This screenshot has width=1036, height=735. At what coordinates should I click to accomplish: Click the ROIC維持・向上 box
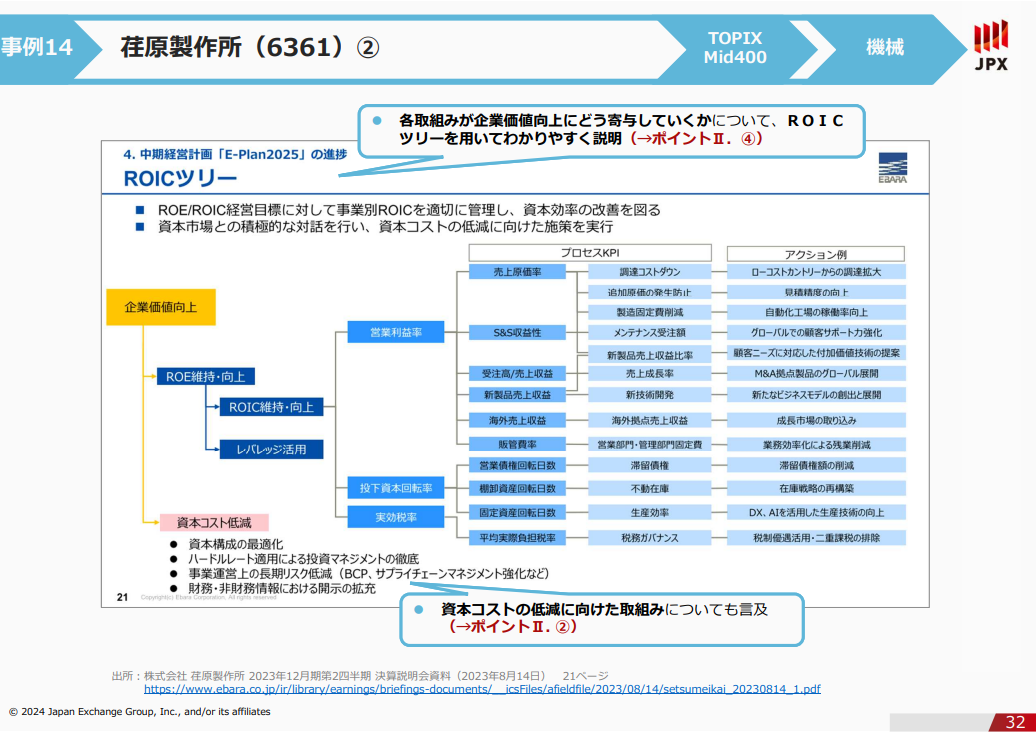point(272,407)
